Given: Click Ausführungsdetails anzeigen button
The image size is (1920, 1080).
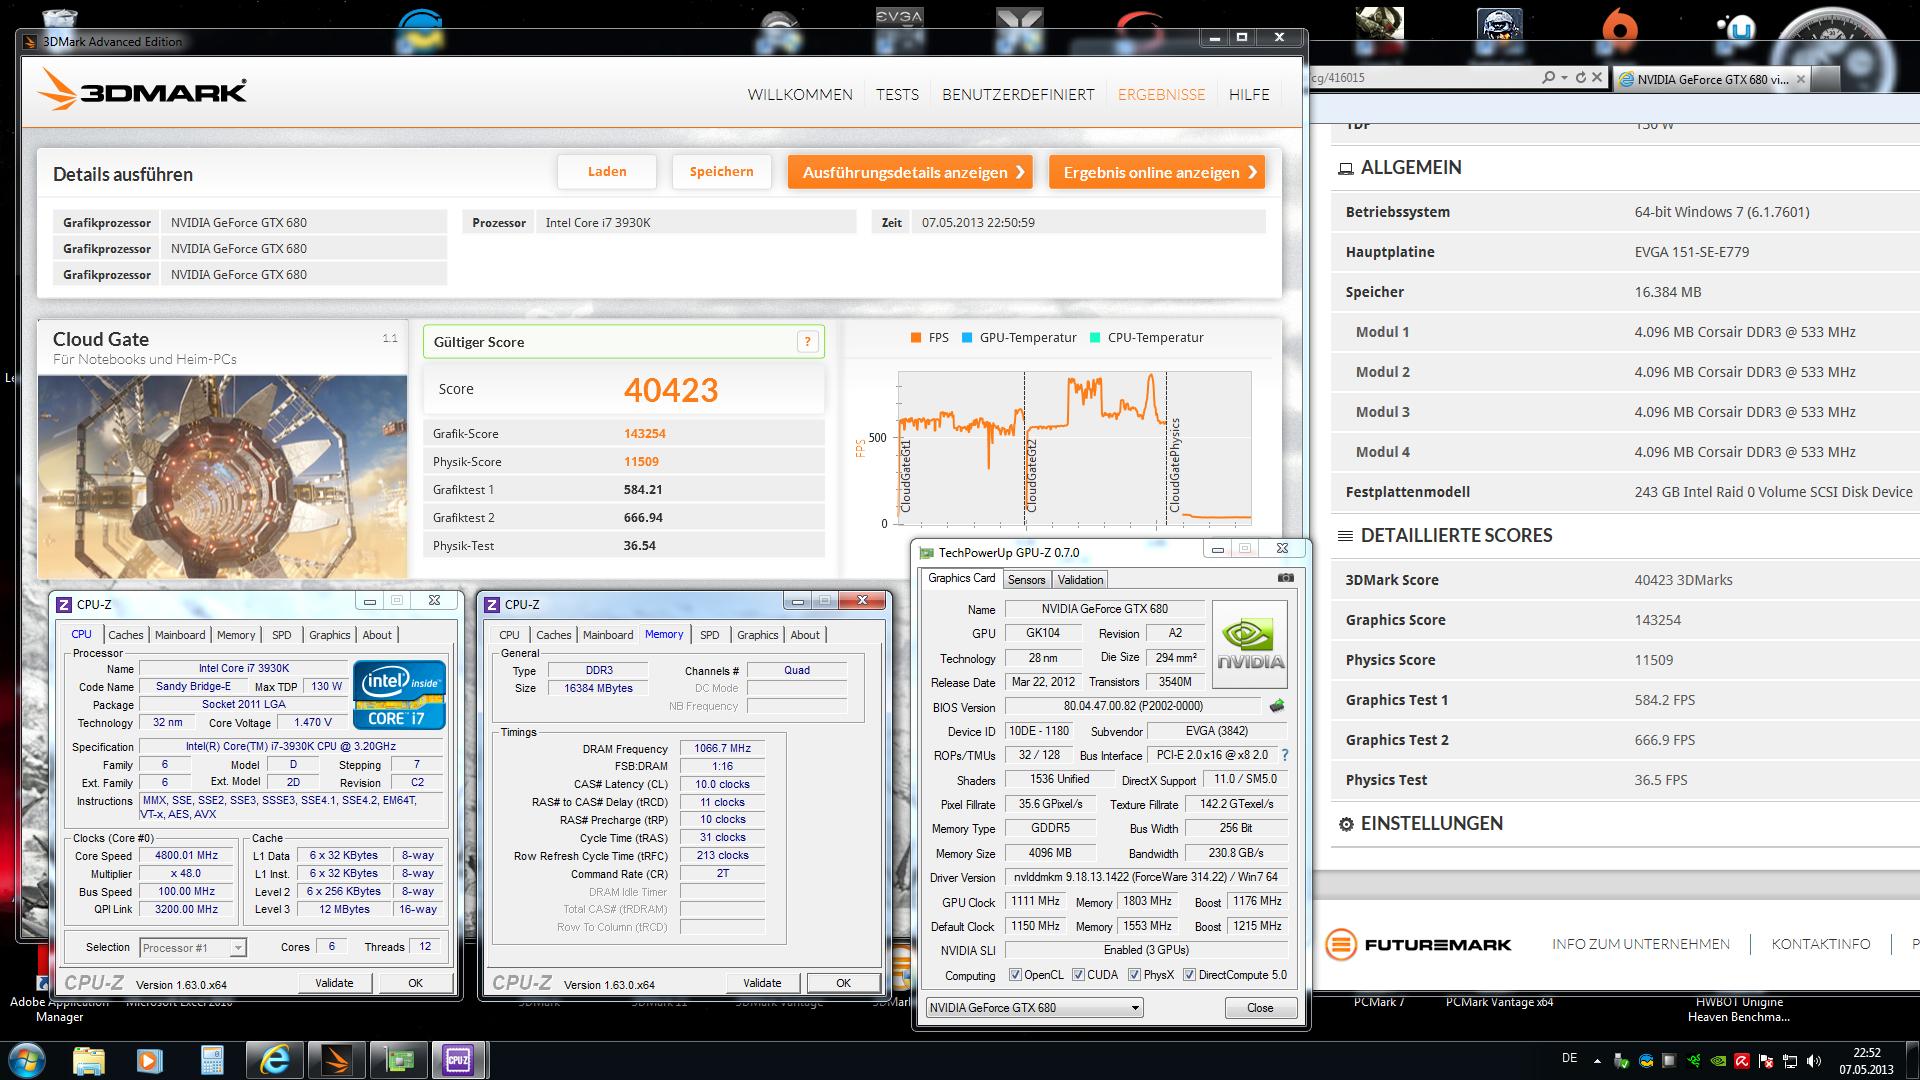Looking at the screenshot, I should pyautogui.click(x=910, y=172).
